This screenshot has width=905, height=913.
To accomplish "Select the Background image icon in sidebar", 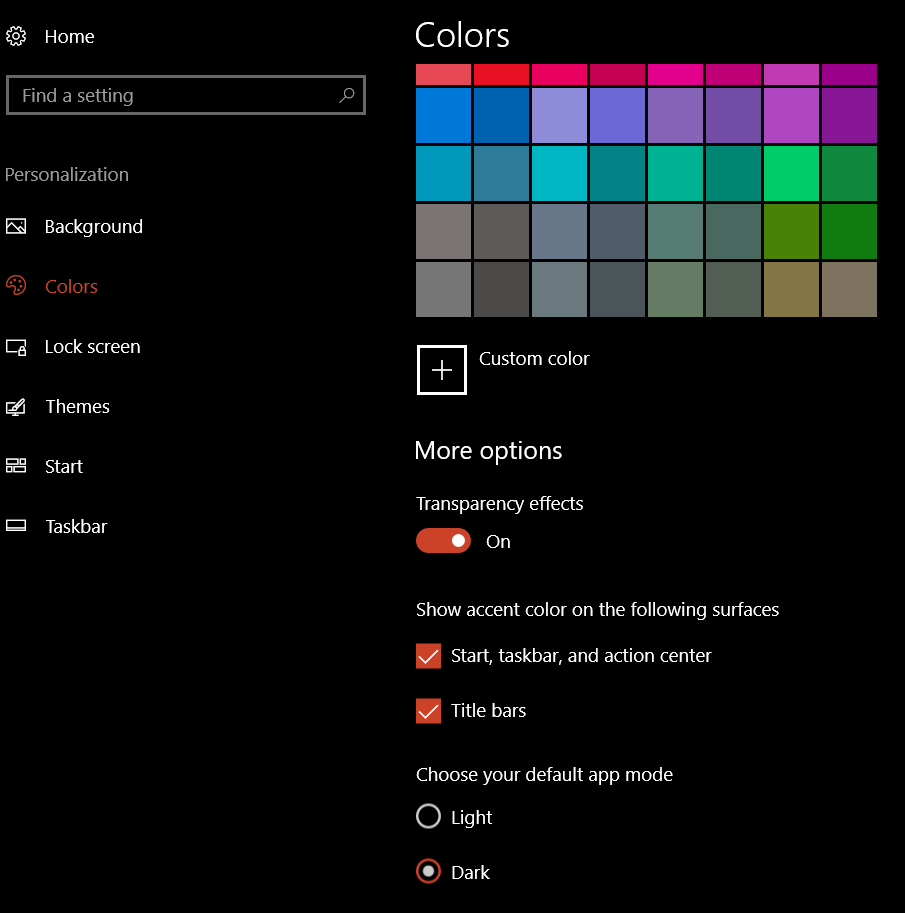I will (16, 226).
